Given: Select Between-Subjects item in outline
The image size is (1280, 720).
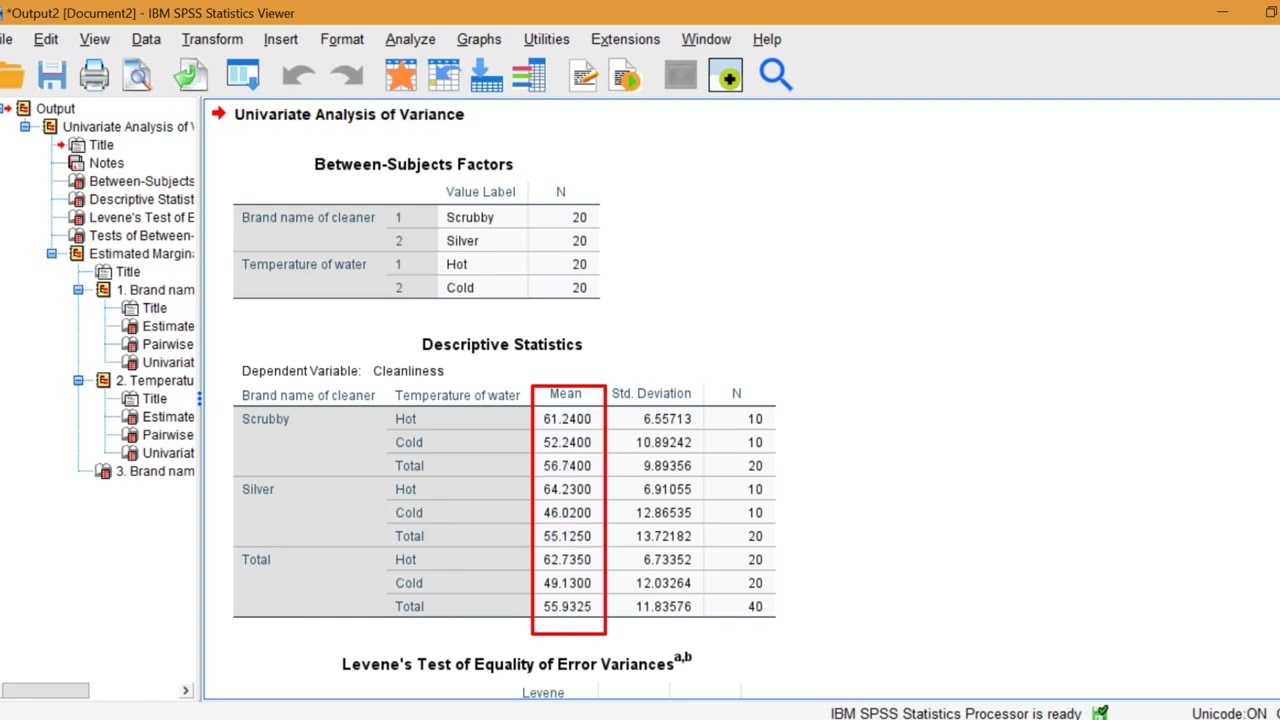Looking at the screenshot, I should click(141, 181).
